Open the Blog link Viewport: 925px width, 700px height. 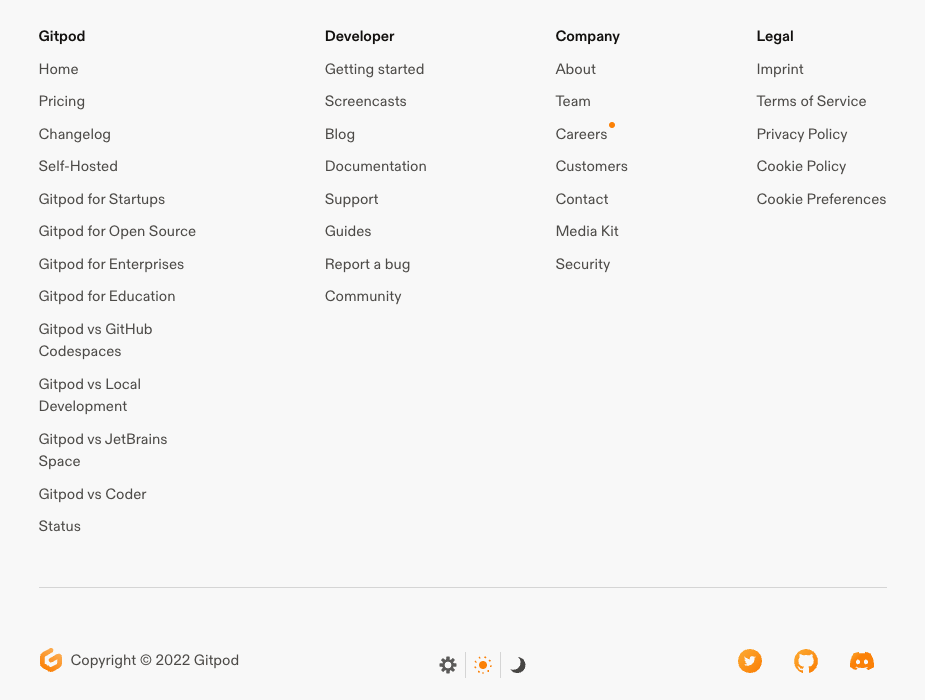(x=340, y=134)
